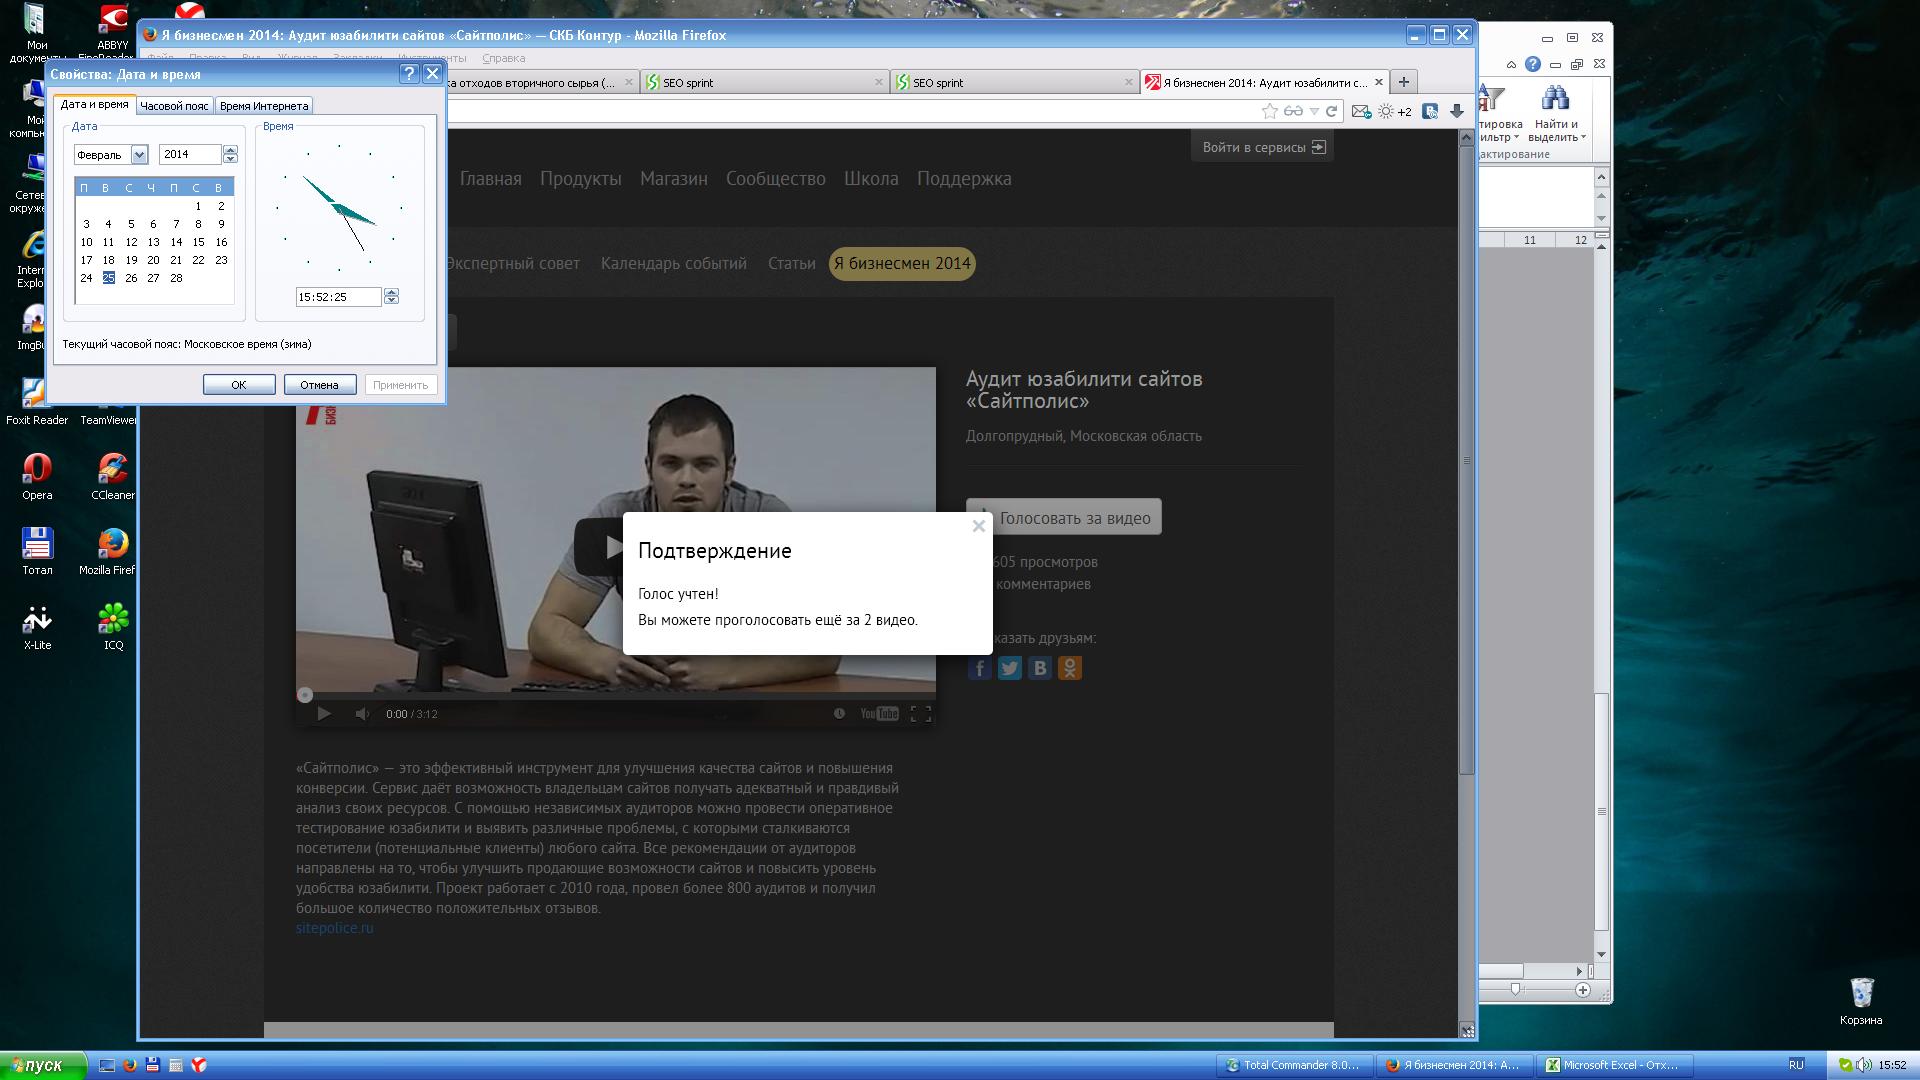This screenshot has width=1920, height=1080.
Task: Reload the page with the refresh arrow
Action: coord(1331,111)
